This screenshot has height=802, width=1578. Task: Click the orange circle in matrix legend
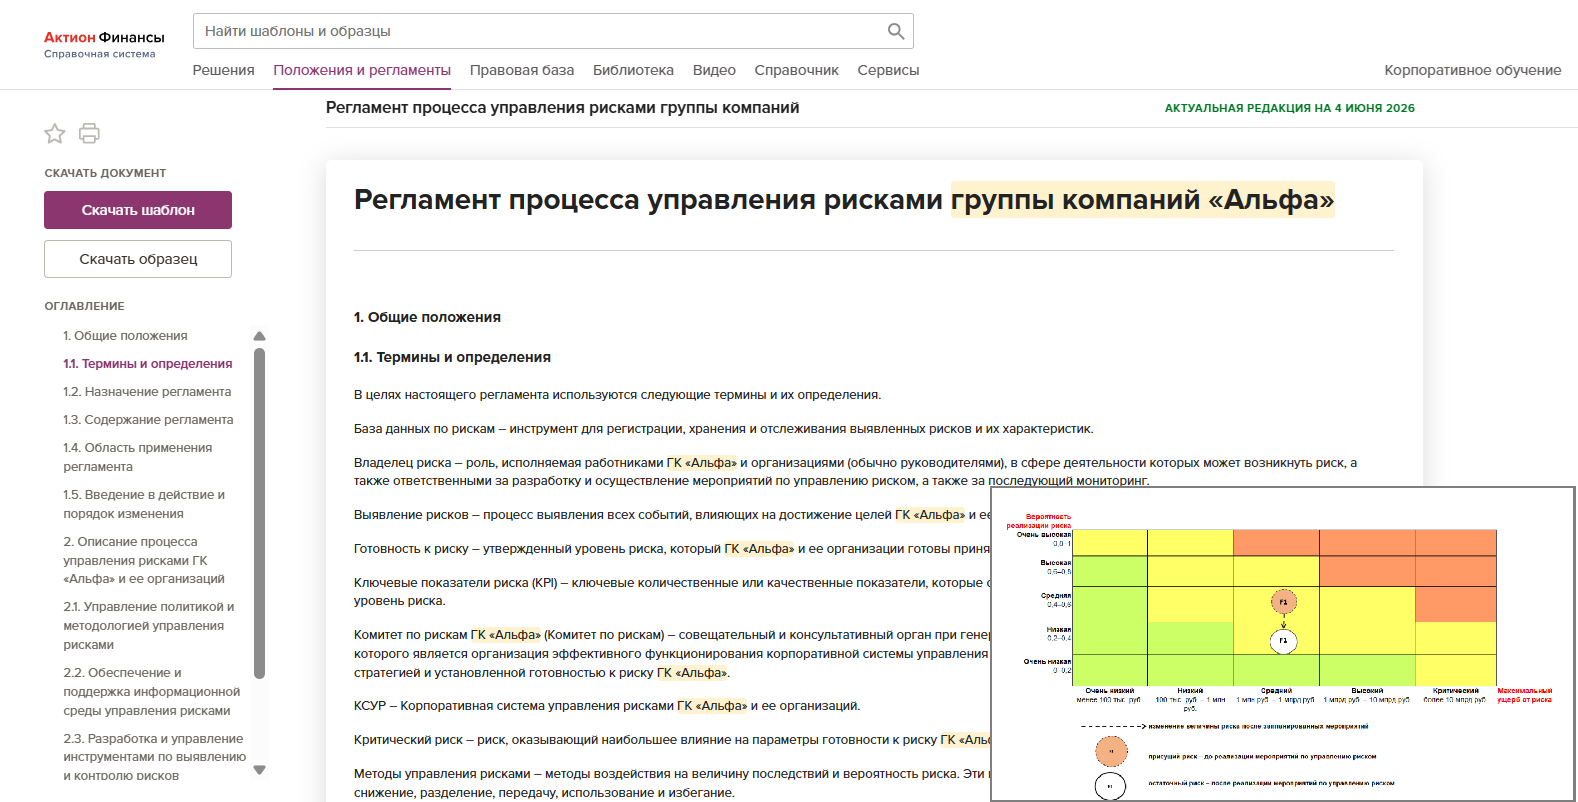point(1111,751)
